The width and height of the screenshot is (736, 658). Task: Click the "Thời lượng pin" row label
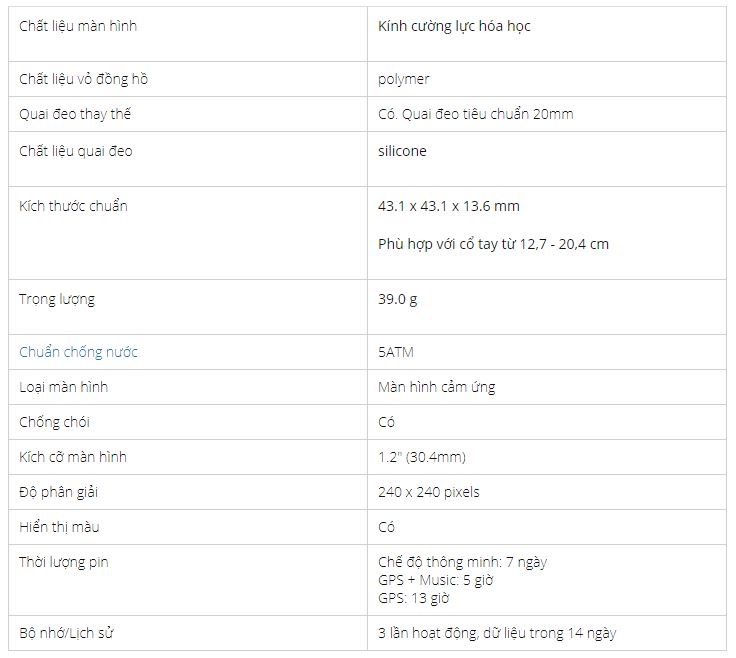coord(64,562)
